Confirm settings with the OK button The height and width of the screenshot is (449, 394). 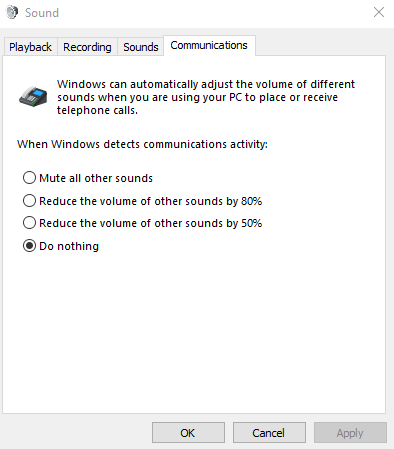188,433
